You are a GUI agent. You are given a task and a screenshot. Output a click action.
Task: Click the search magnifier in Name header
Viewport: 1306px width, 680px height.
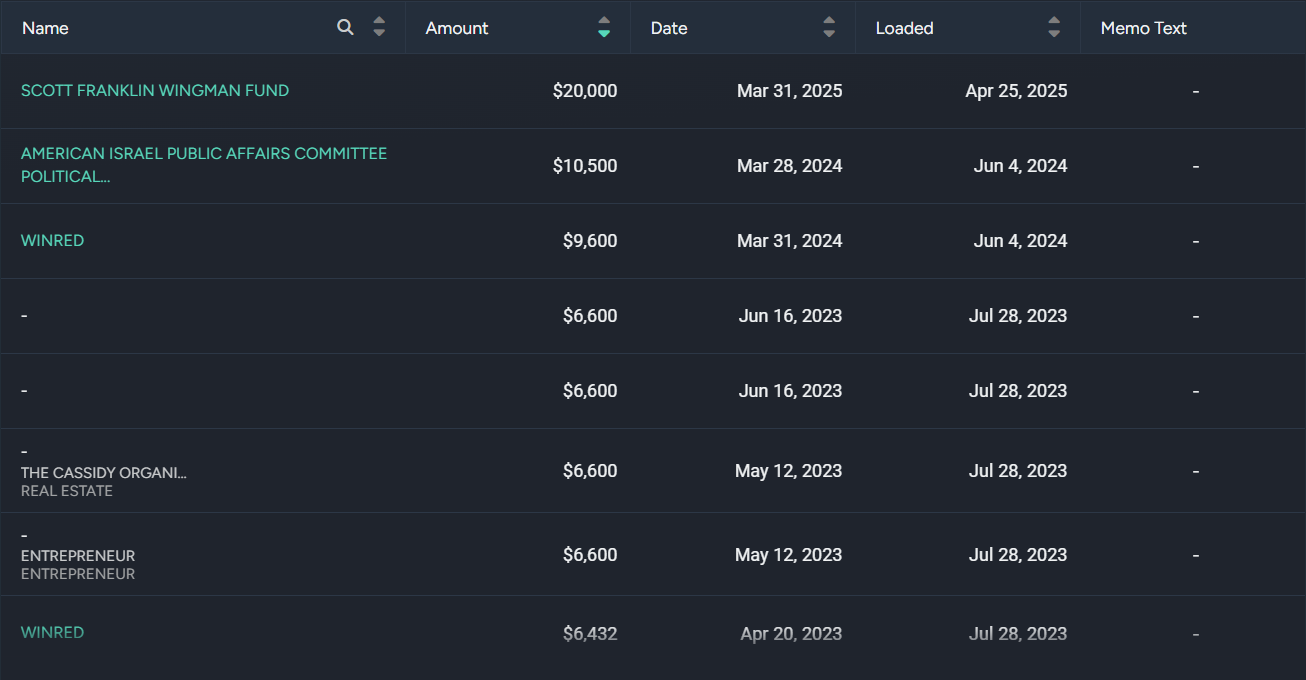click(345, 27)
